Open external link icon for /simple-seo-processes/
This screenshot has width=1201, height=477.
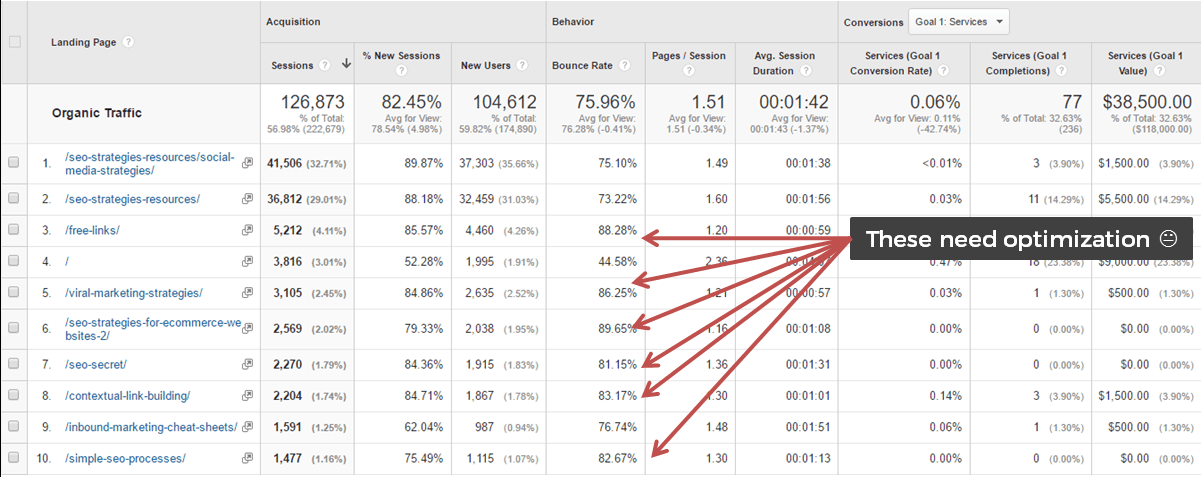tap(247, 459)
